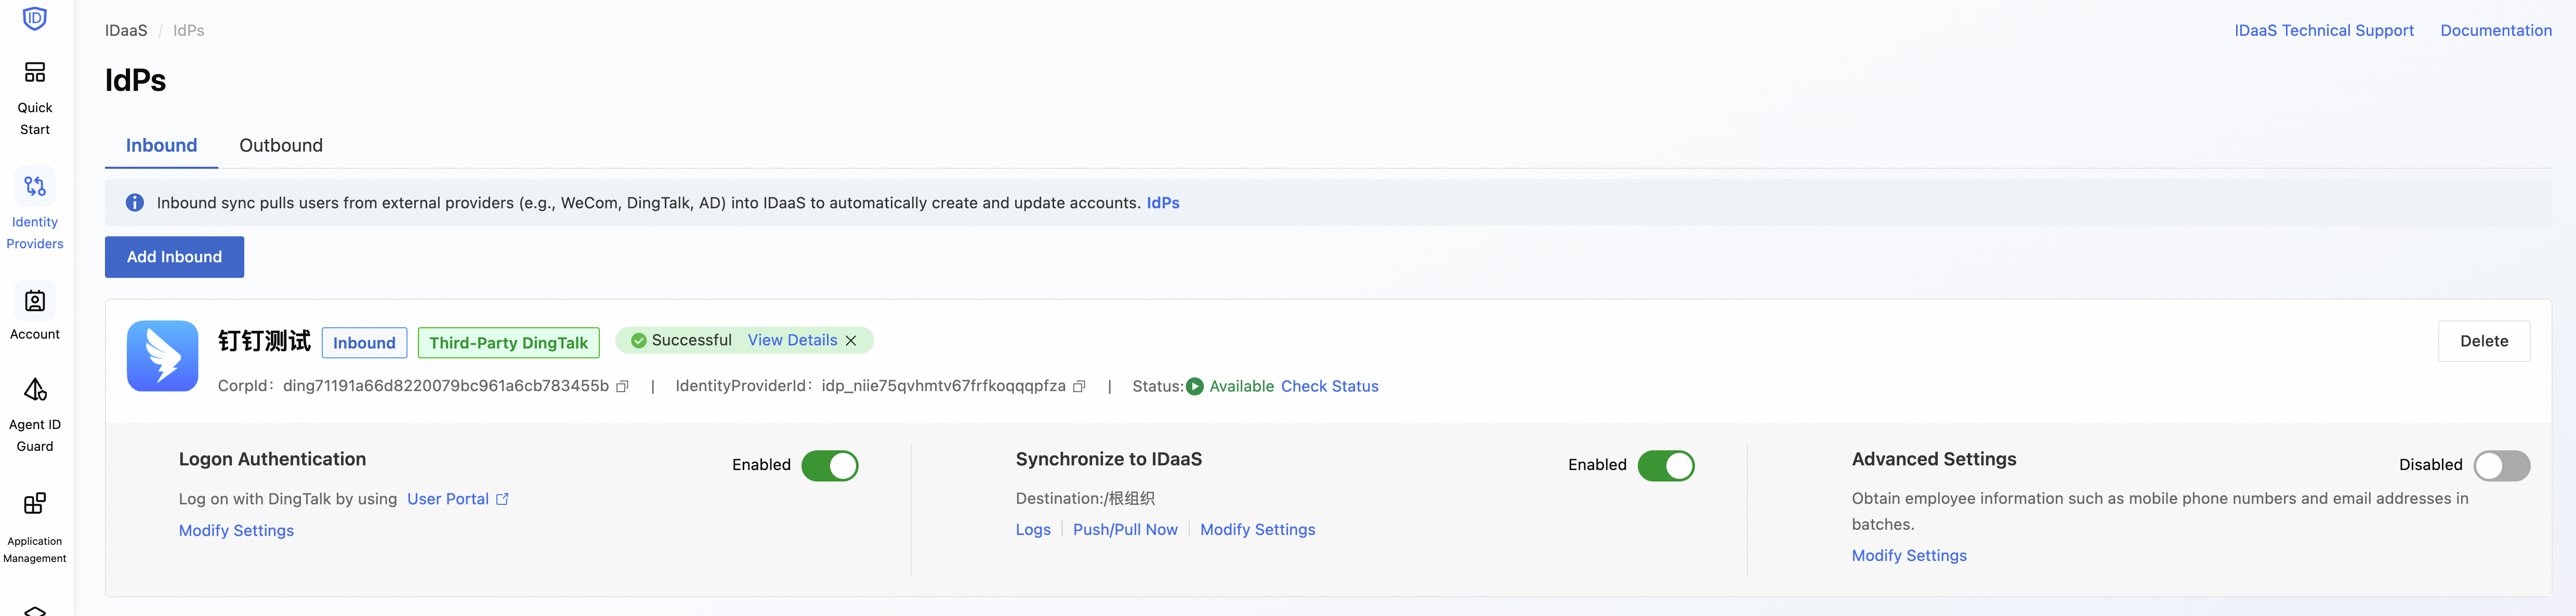The image size is (2576, 616).
Task: Open synchronization Logs link
Action: click(x=1033, y=530)
